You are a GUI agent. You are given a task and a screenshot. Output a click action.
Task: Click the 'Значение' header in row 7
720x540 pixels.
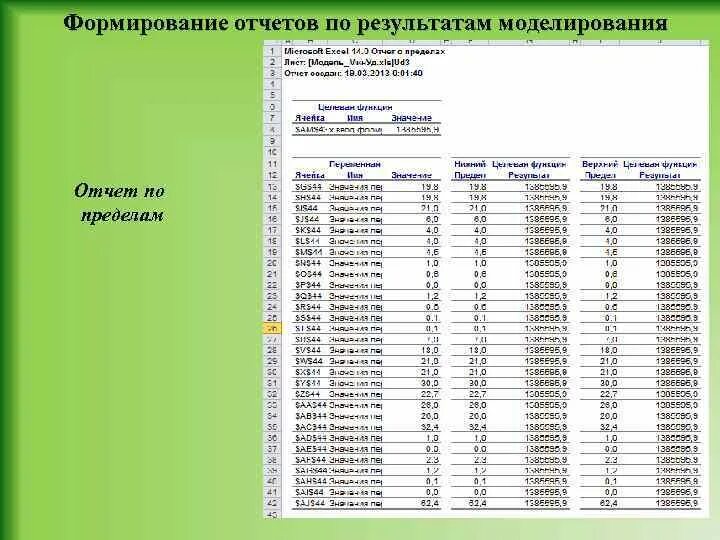(x=411, y=118)
